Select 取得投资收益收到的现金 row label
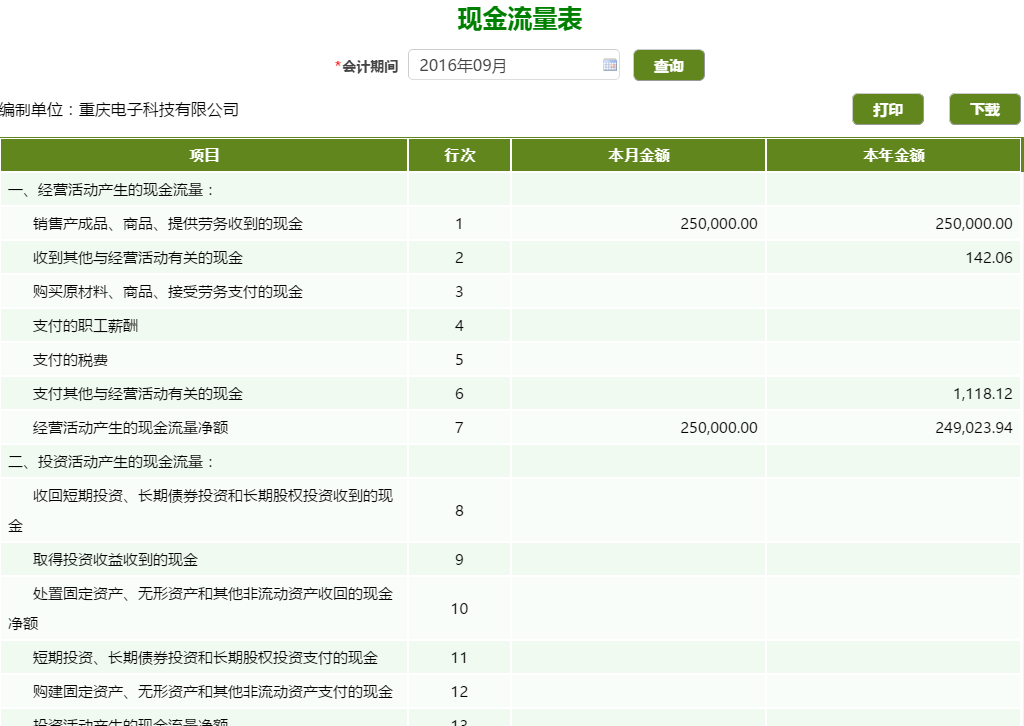Image resolution: width=1024 pixels, height=726 pixels. tap(116, 560)
